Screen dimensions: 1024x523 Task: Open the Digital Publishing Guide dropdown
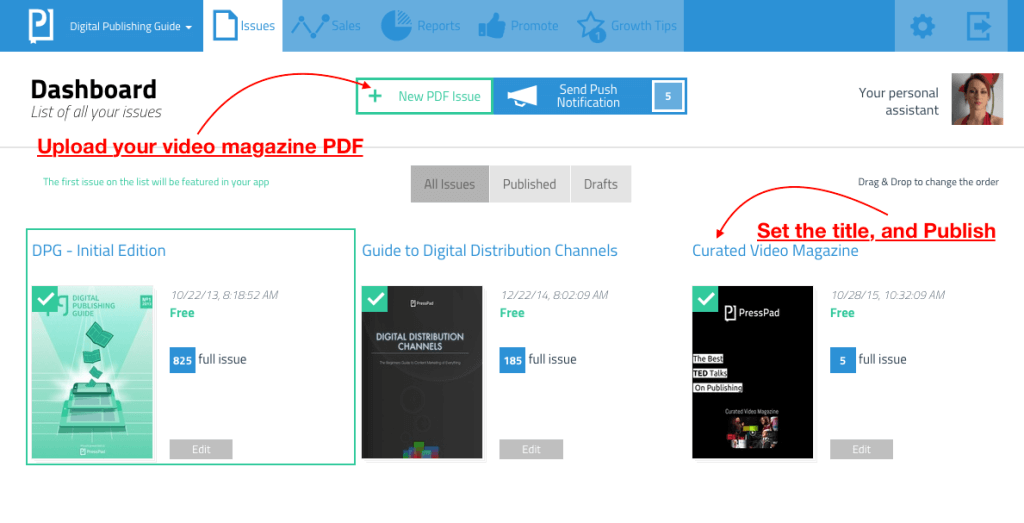(x=131, y=27)
